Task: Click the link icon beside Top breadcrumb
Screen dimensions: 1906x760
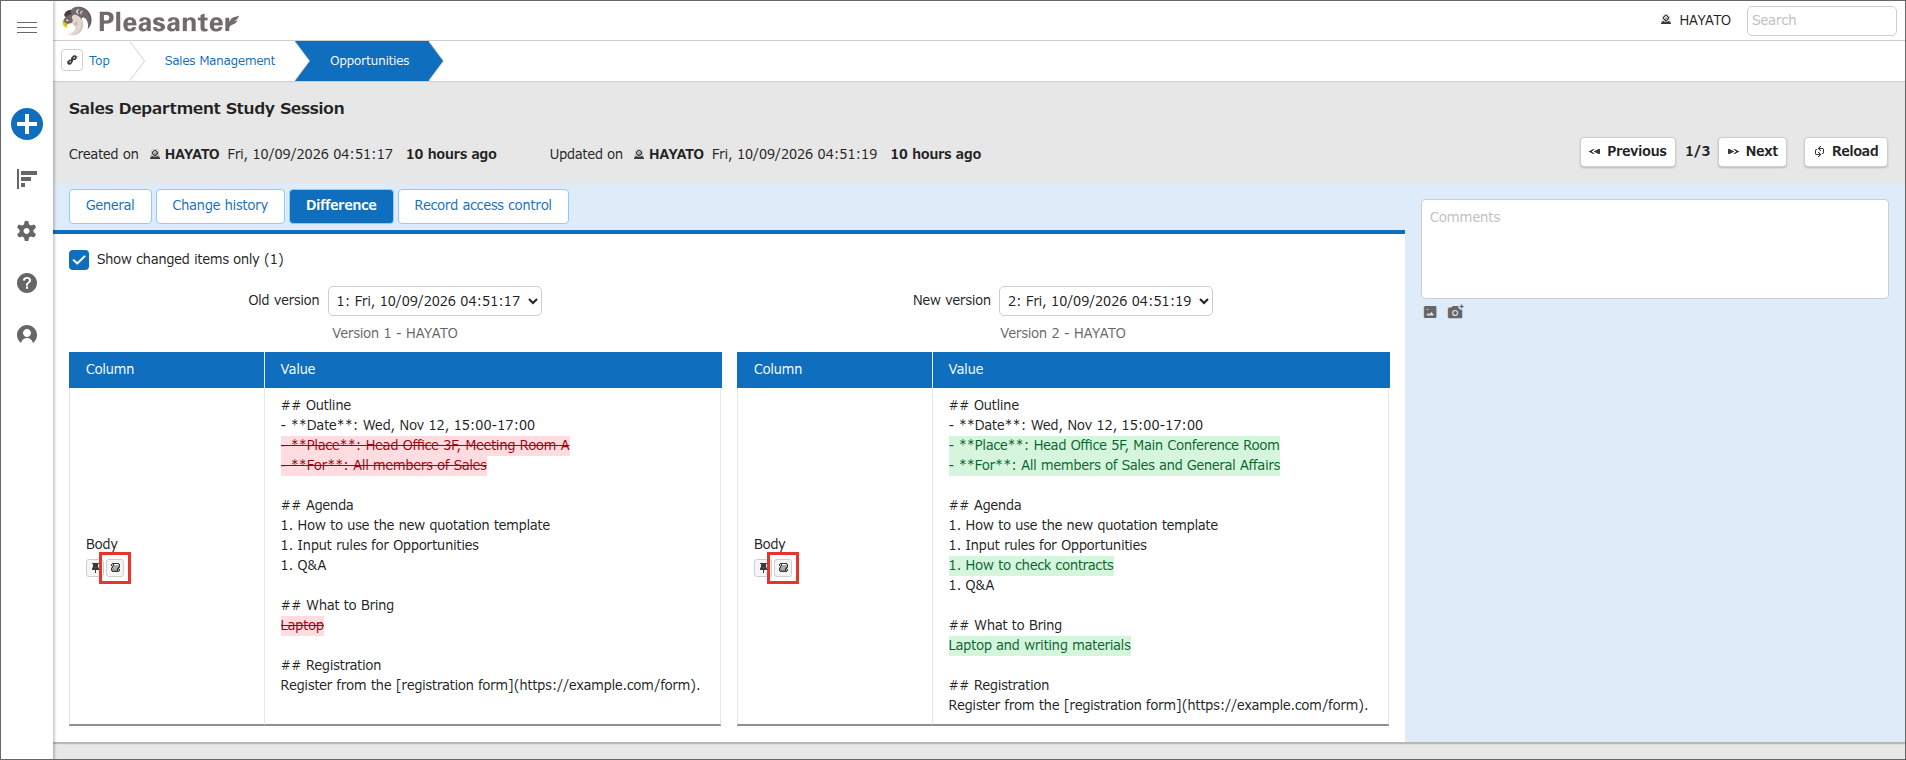Action: coord(72,60)
